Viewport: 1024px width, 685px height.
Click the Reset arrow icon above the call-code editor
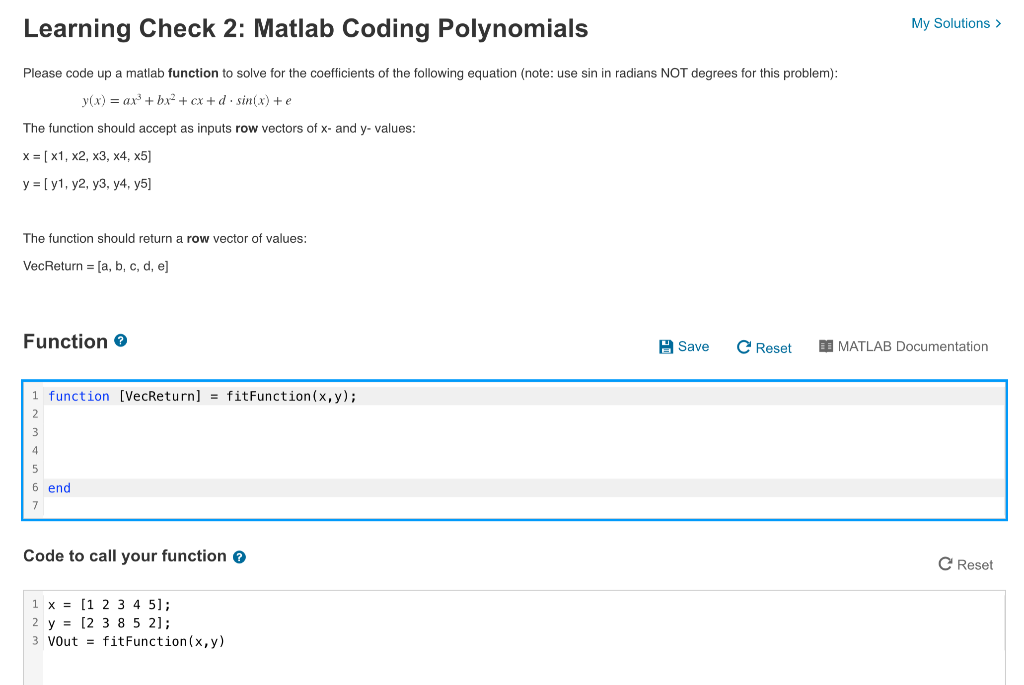(x=944, y=564)
